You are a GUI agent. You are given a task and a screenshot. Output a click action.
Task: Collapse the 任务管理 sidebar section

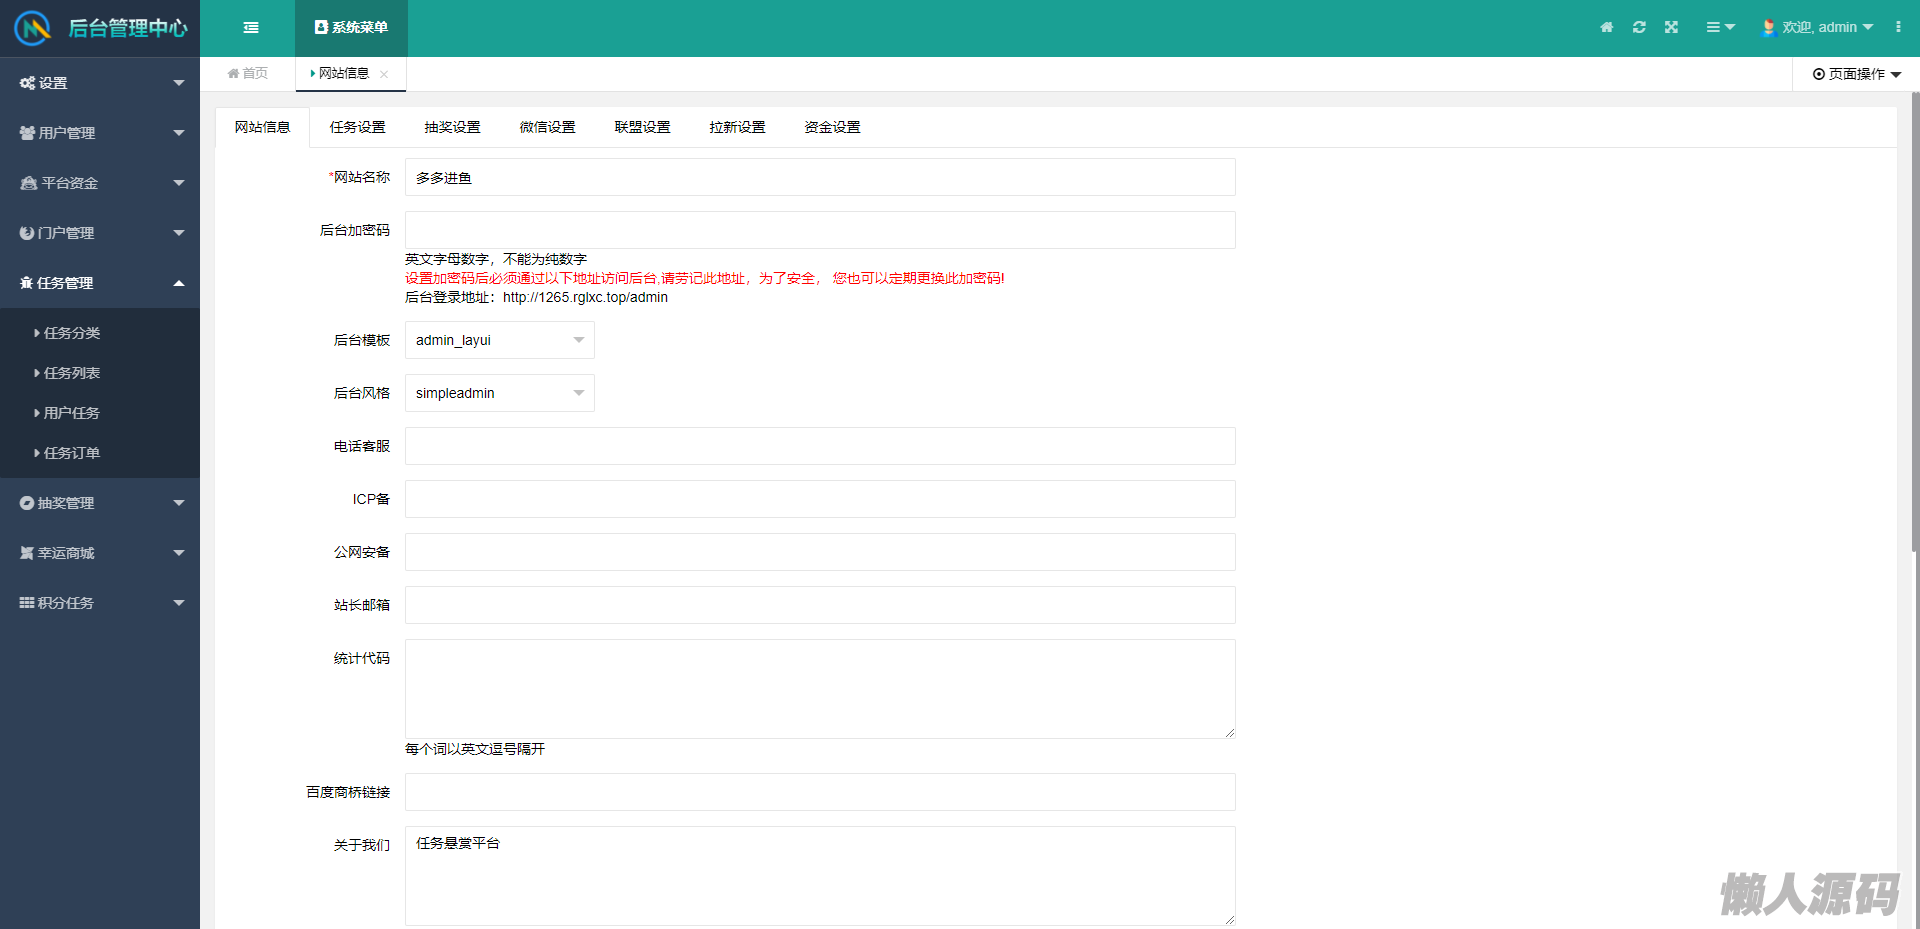100,283
